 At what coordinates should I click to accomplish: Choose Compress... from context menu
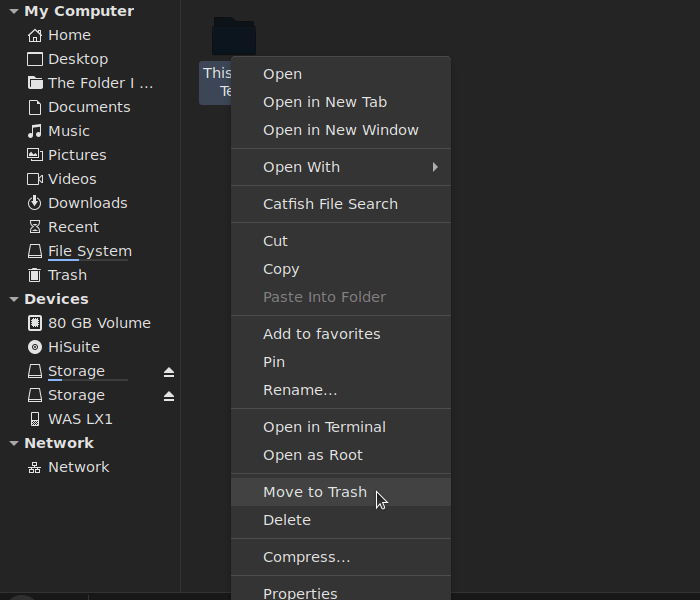point(306,557)
